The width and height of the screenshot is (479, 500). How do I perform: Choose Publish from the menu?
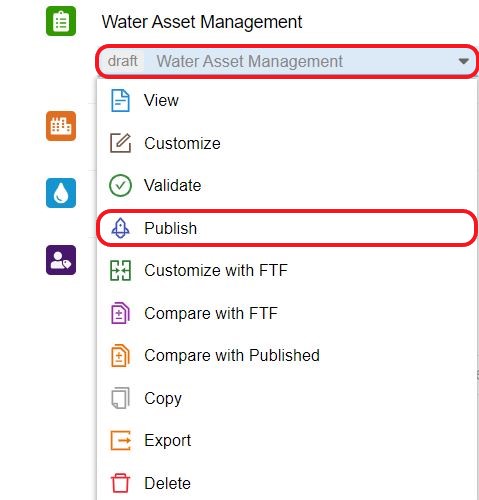pyautogui.click(x=287, y=228)
